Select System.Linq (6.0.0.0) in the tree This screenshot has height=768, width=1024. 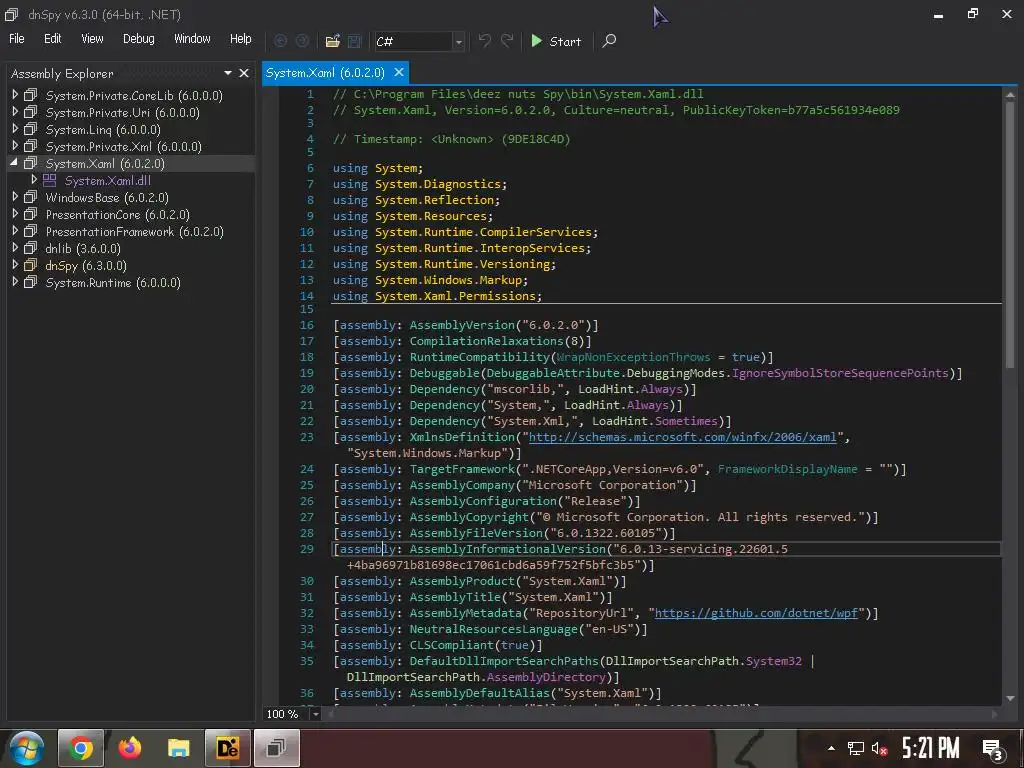103,129
